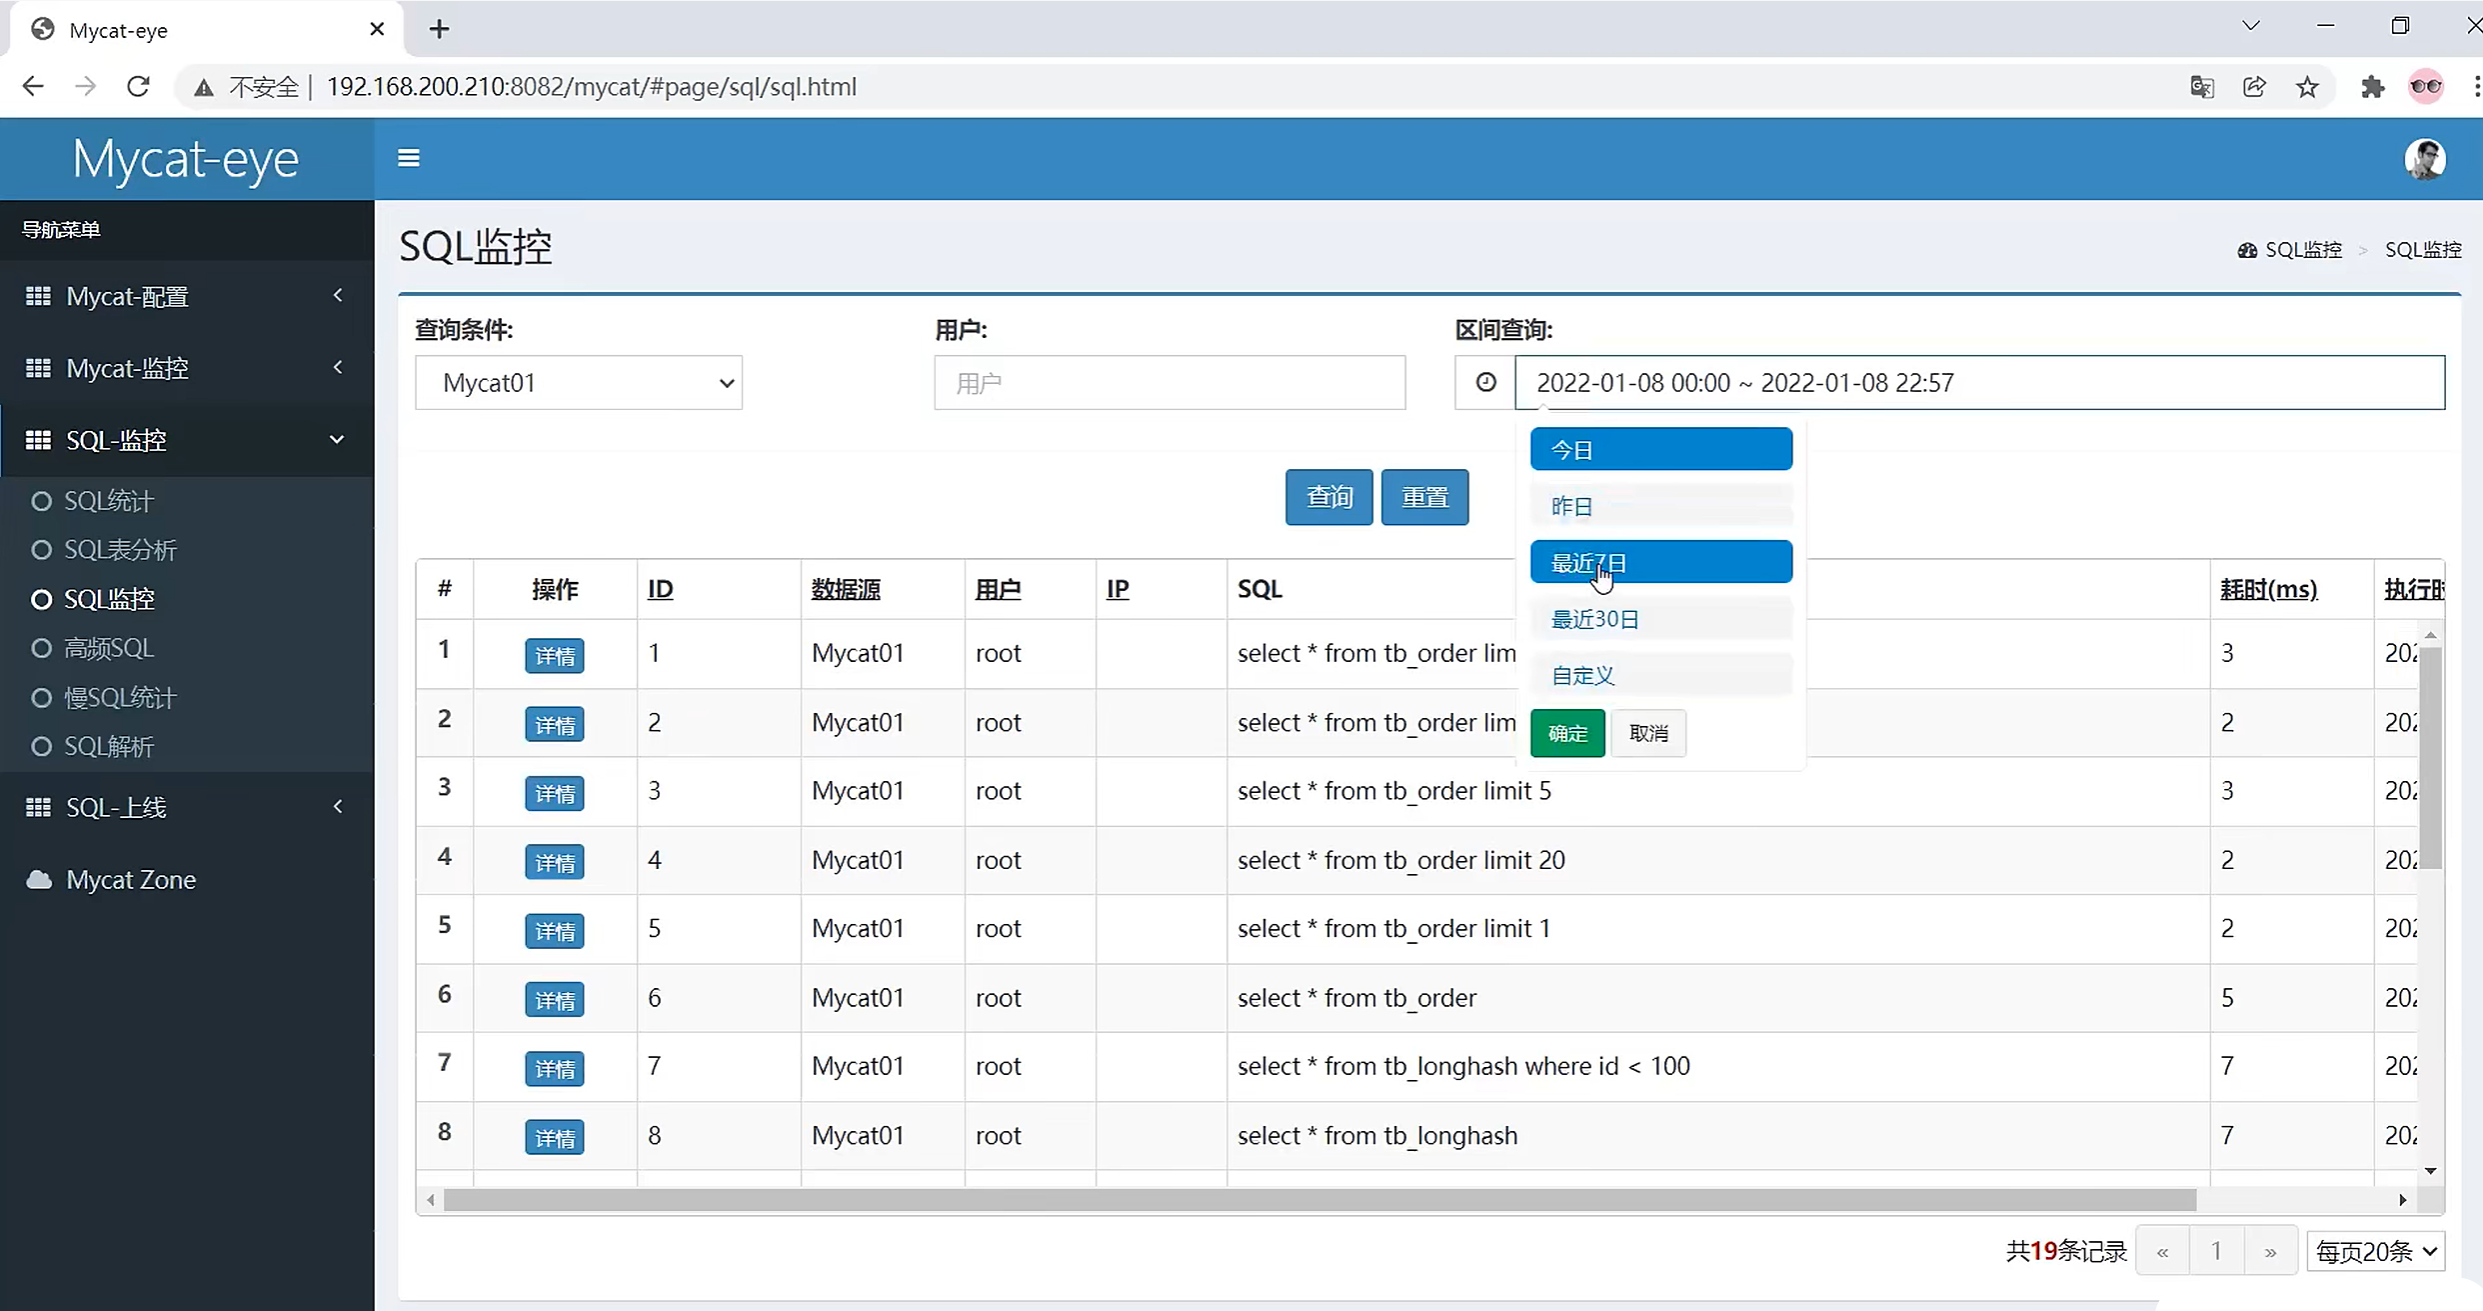Open SQL统计 in the sidebar
This screenshot has width=2483, height=1311.
pos(109,501)
